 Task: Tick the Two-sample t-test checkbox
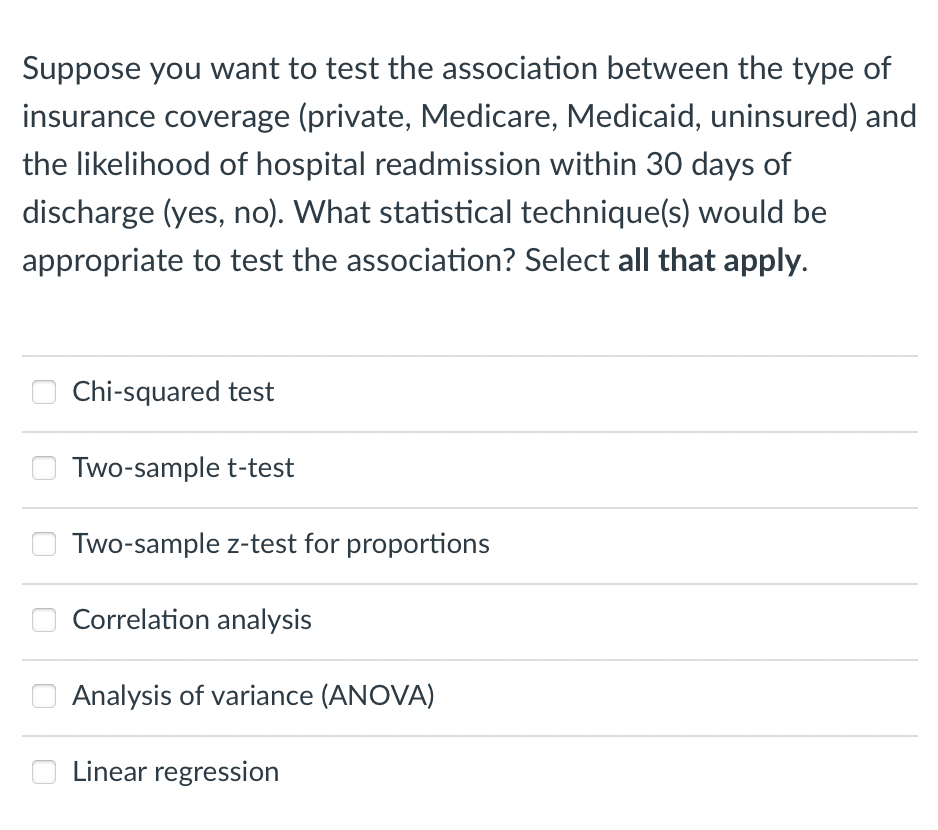click(44, 468)
